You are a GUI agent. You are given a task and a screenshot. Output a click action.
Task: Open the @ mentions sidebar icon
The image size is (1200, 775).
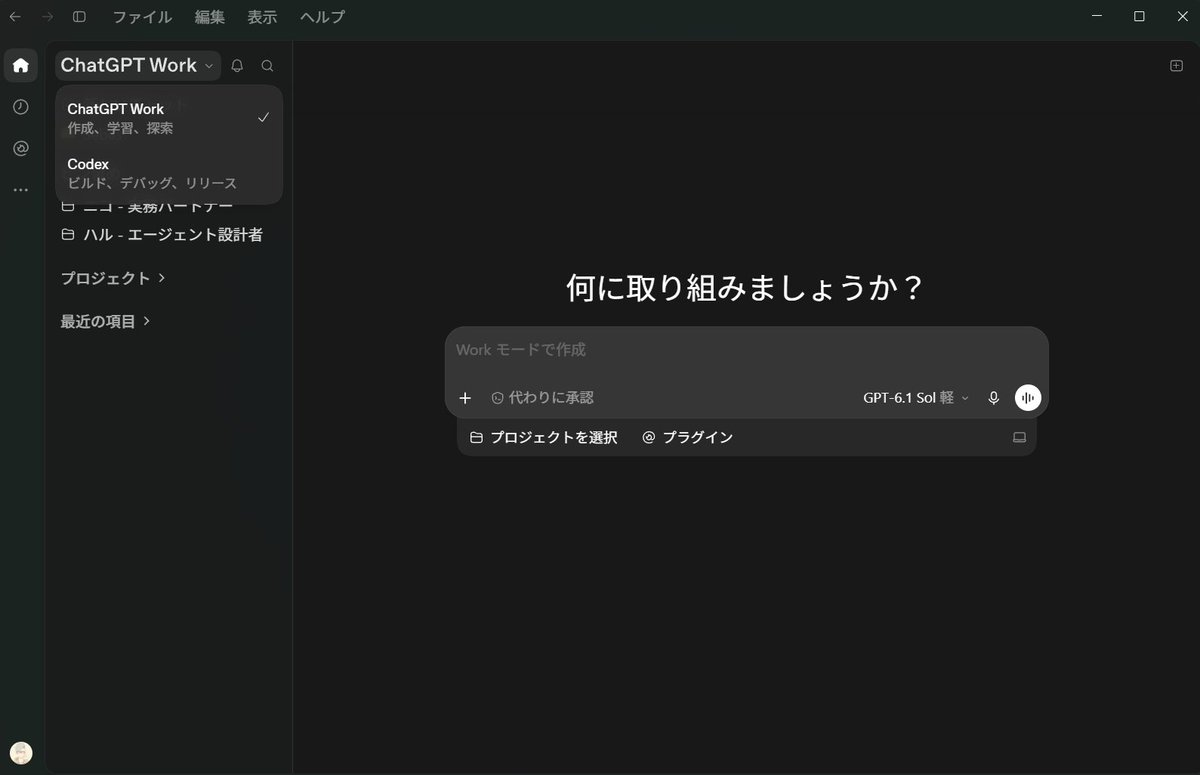21,148
